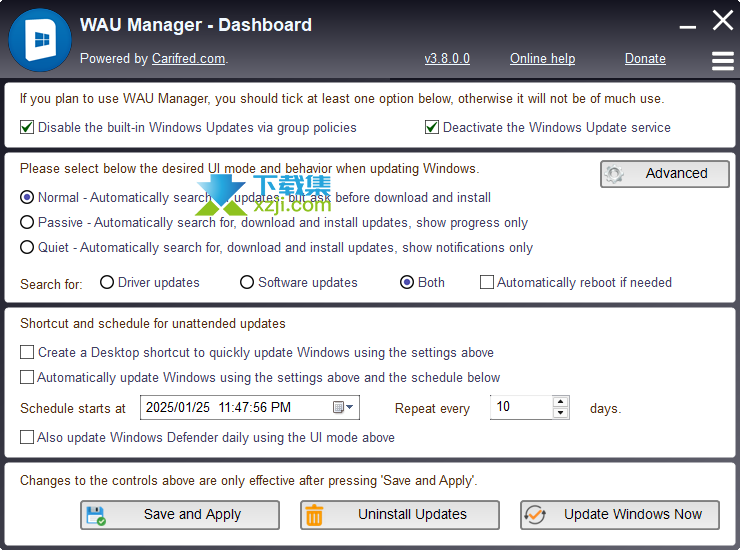Click the Uninstall Updates button
Screen dimensions: 740x550
[x=400, y=515]
